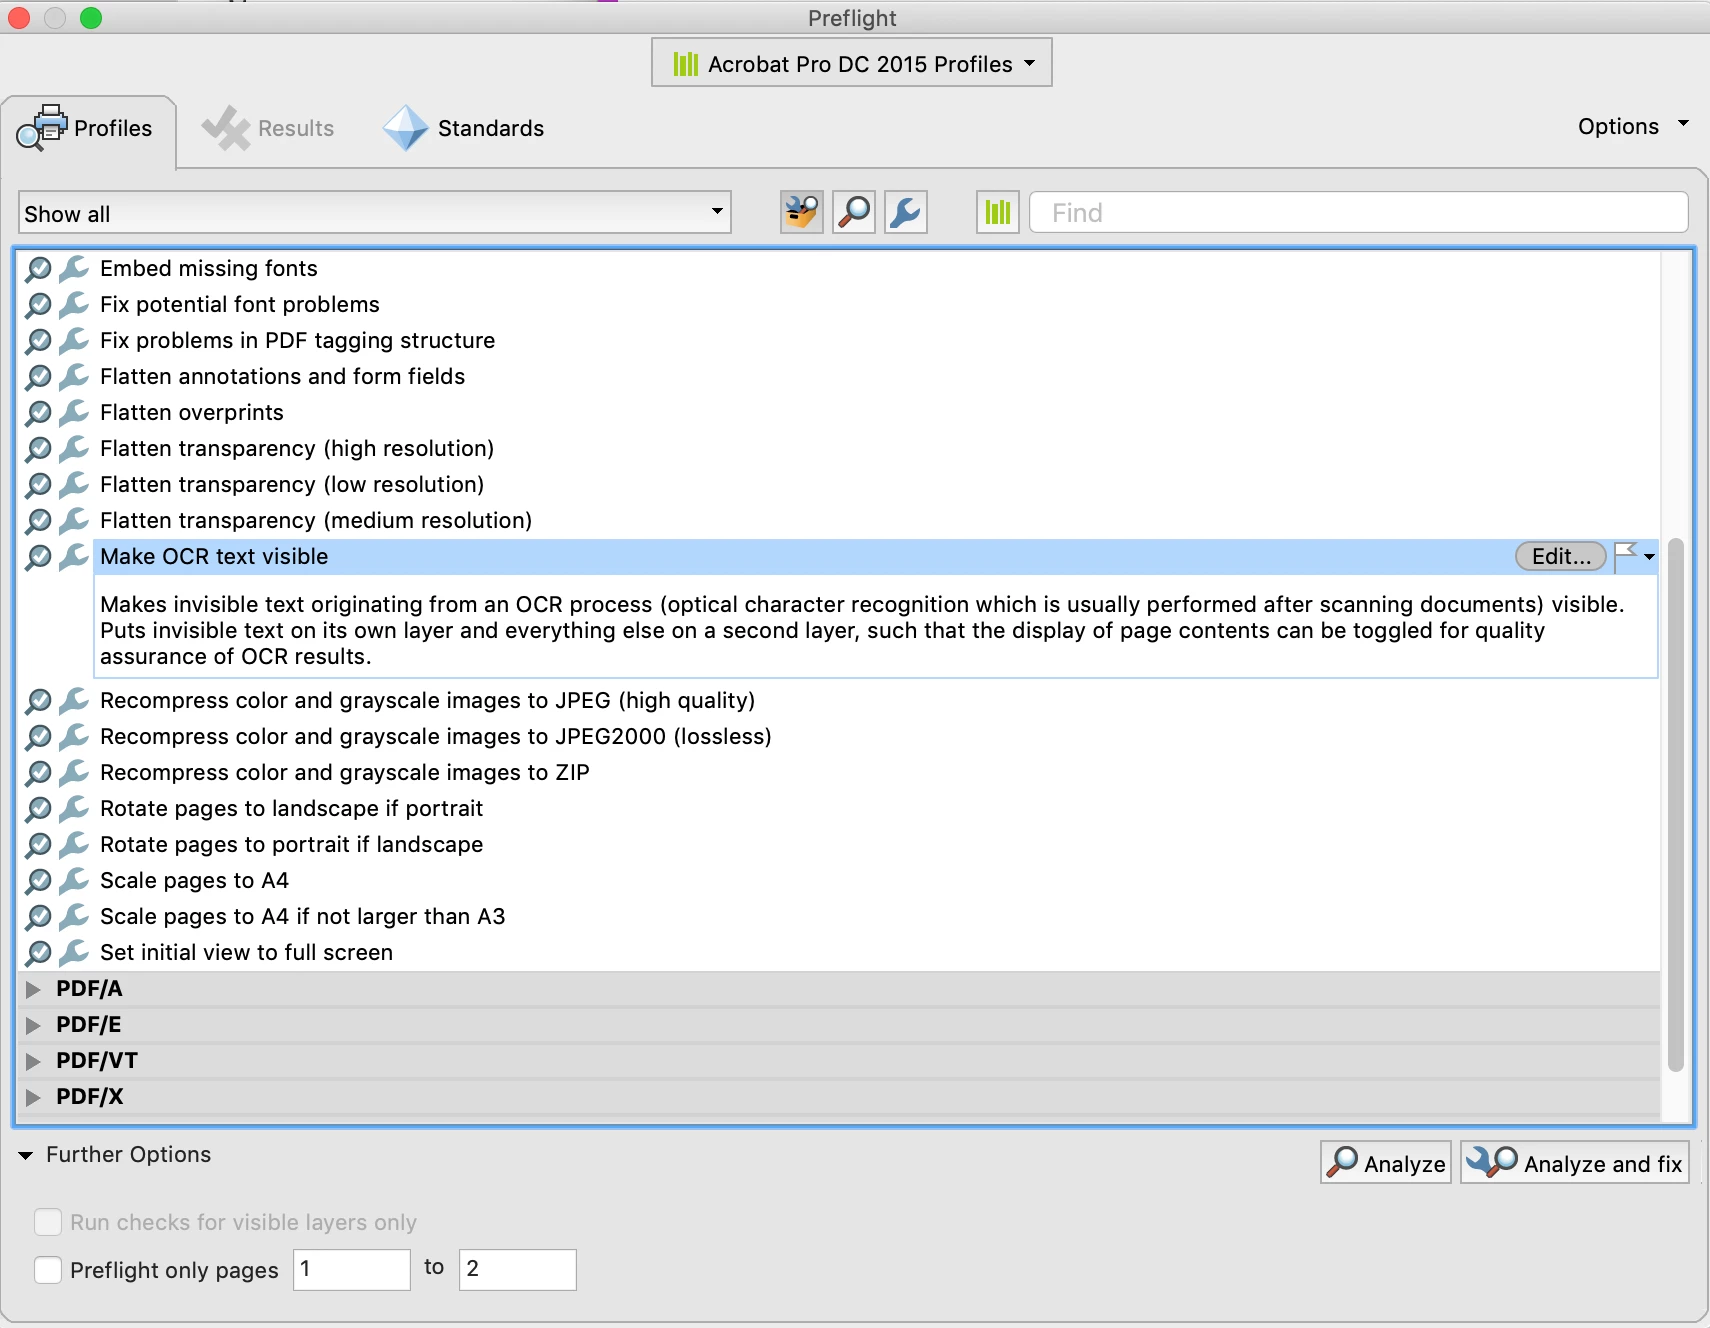
Task: Enable the Preflight only pages checkbox
Action: pyautogui.click(x=48, y=1270)
